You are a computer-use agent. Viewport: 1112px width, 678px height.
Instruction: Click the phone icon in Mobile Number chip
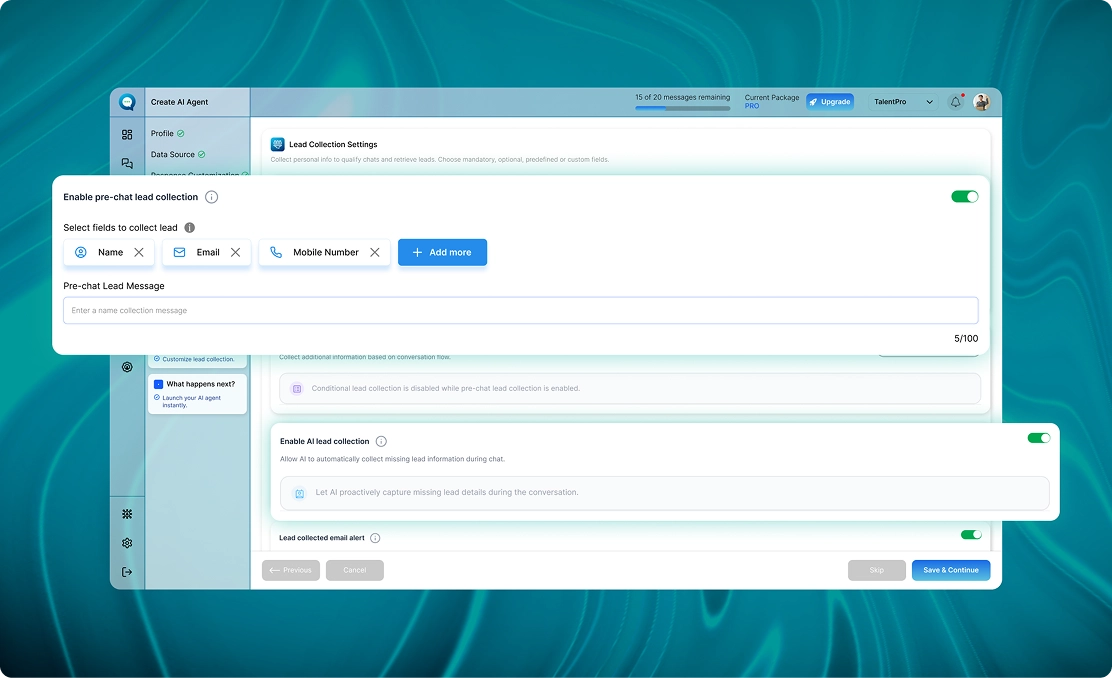click(276, 252)
